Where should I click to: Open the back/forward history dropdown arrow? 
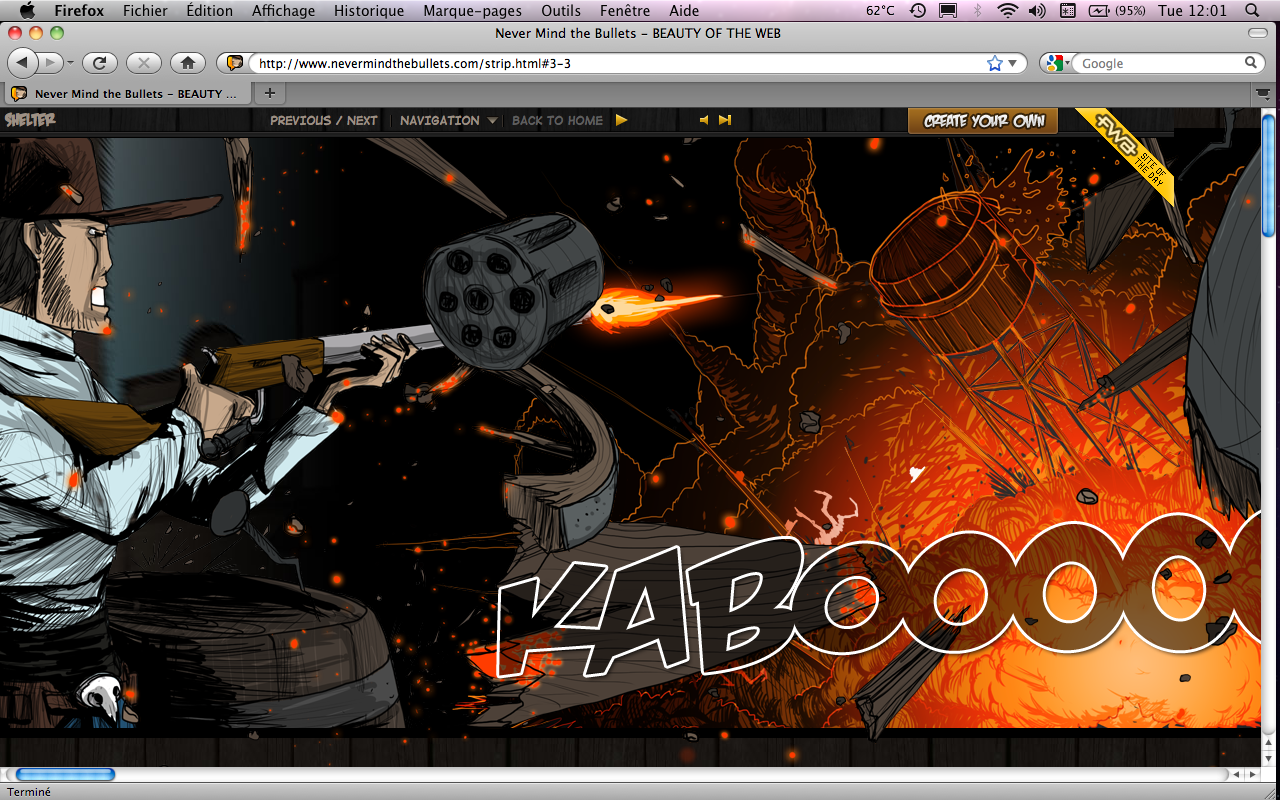(x=70, y=63)
